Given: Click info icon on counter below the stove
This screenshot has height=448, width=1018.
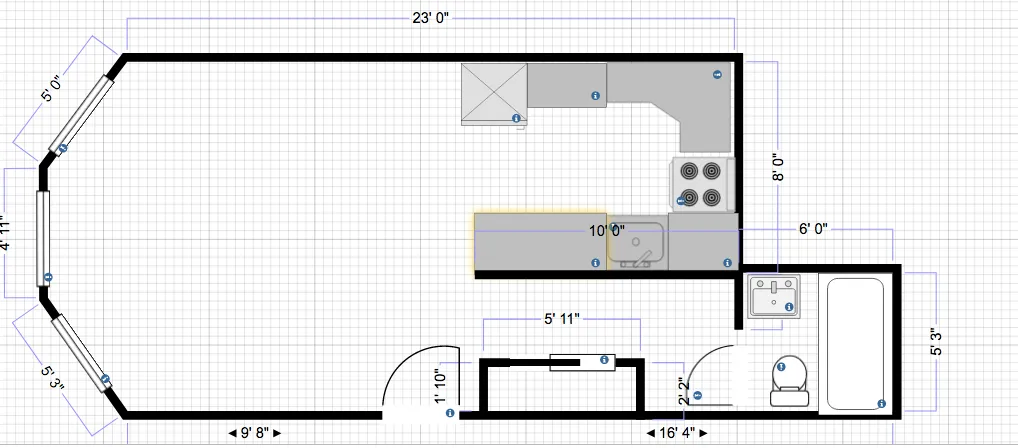Looking at the screenshot, I should click(727, 263).
